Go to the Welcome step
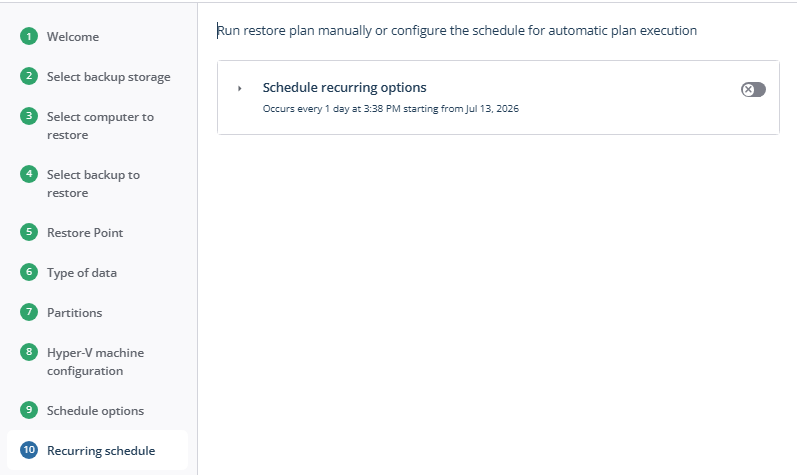 tap(73, 37)
